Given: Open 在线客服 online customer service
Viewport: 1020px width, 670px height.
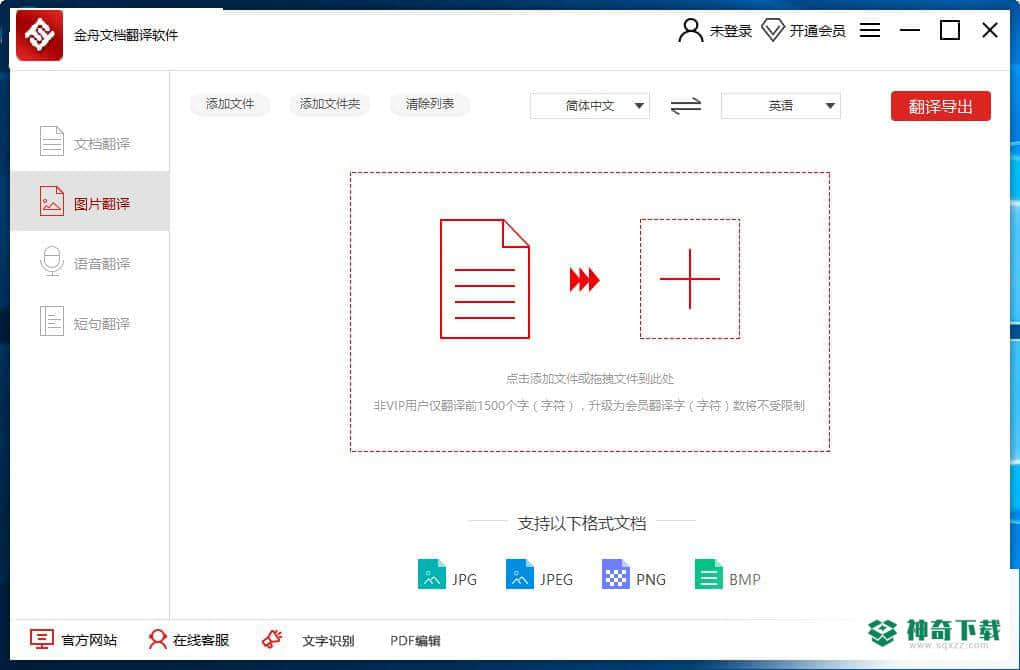Looking at the screenshot, I should 201,641.
